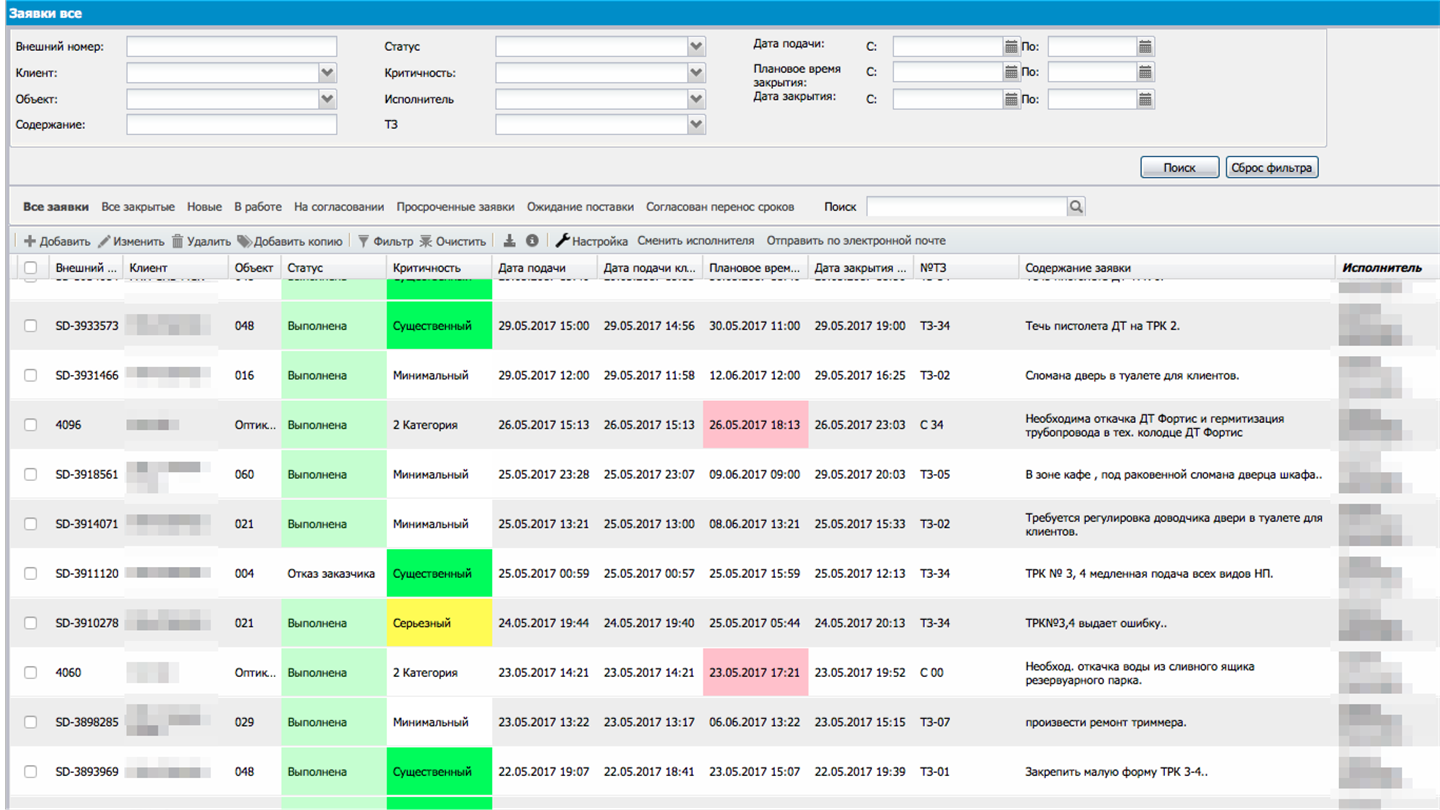Select the Все заявки tab
This screenshot has height=810, width=1440.
point(56,207)
